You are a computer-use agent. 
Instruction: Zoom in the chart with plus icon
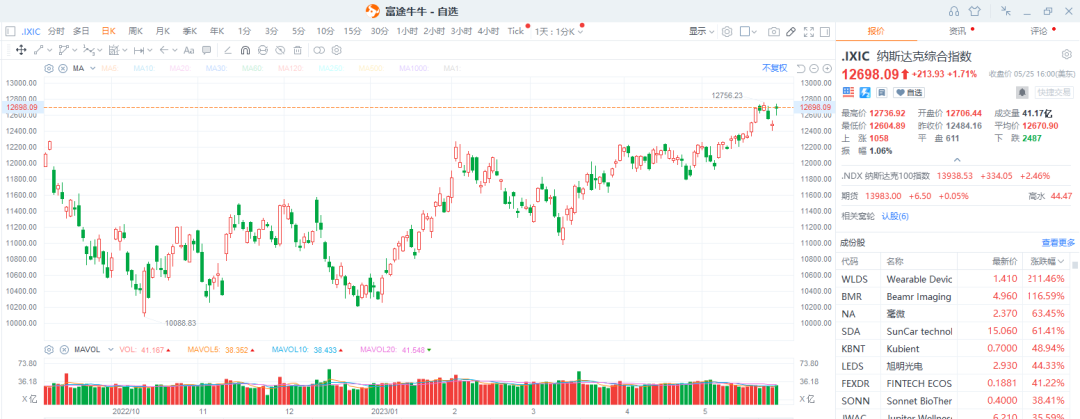pyautogui.click(x=826, y=68)
